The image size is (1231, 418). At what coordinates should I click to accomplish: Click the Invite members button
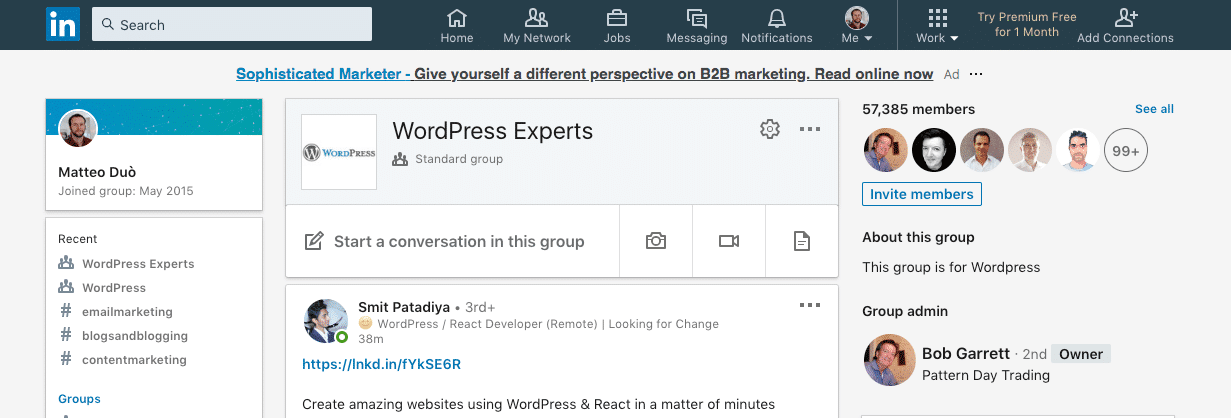tap(921, 194)
